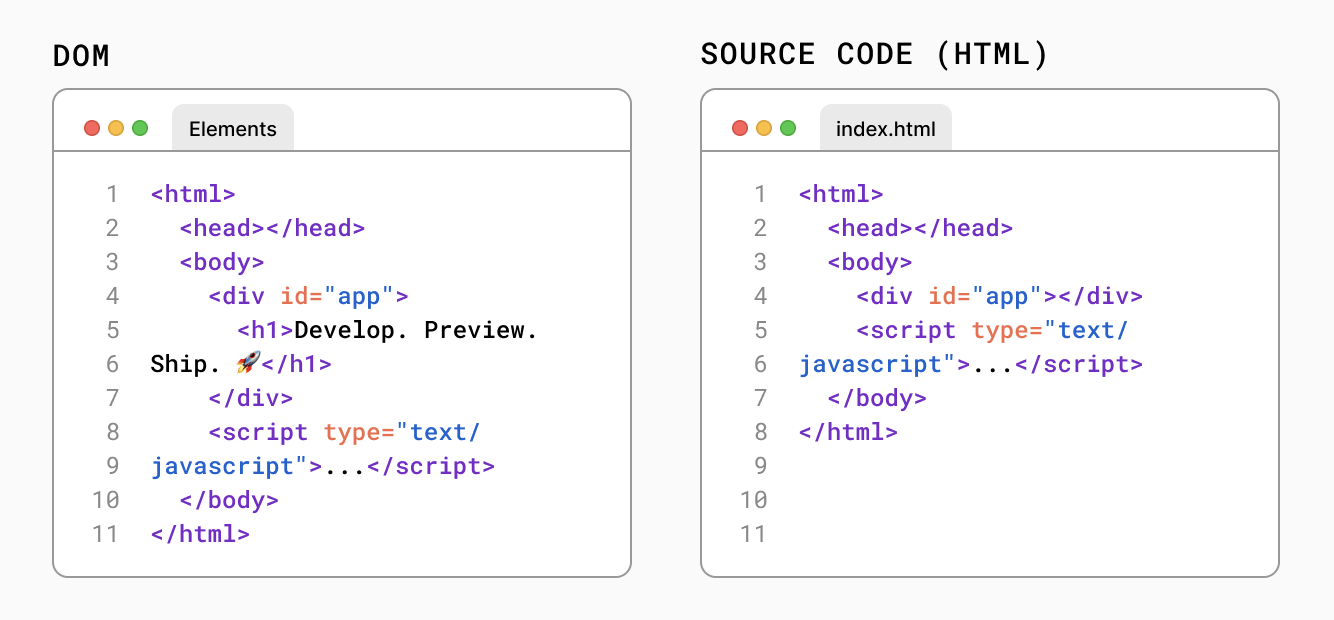
Task: Click line number 11 in DOM panel
Action: click(105, 534)
